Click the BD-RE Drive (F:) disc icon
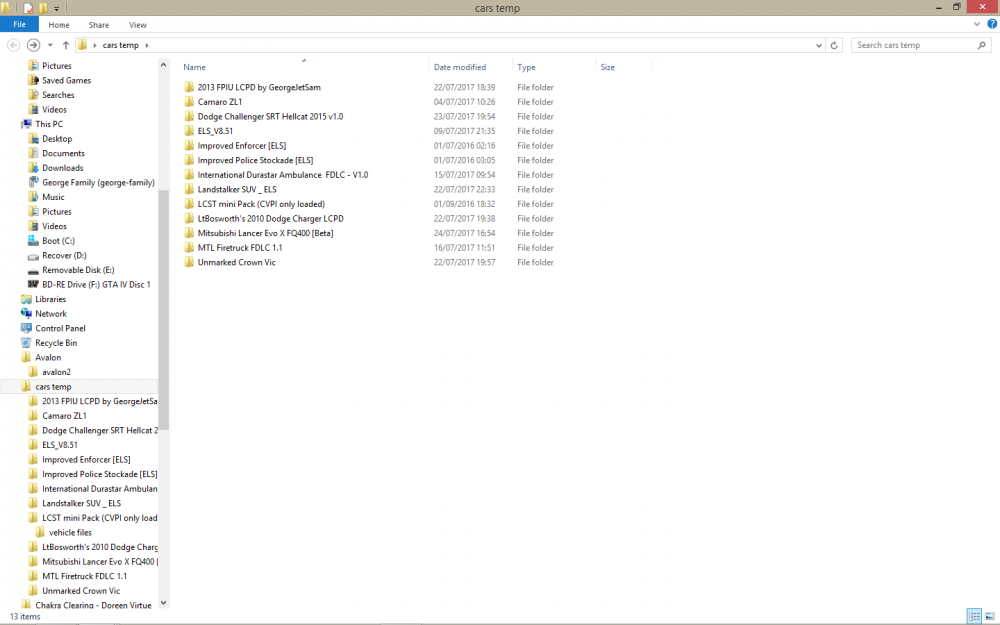 [x=33, y=284]
